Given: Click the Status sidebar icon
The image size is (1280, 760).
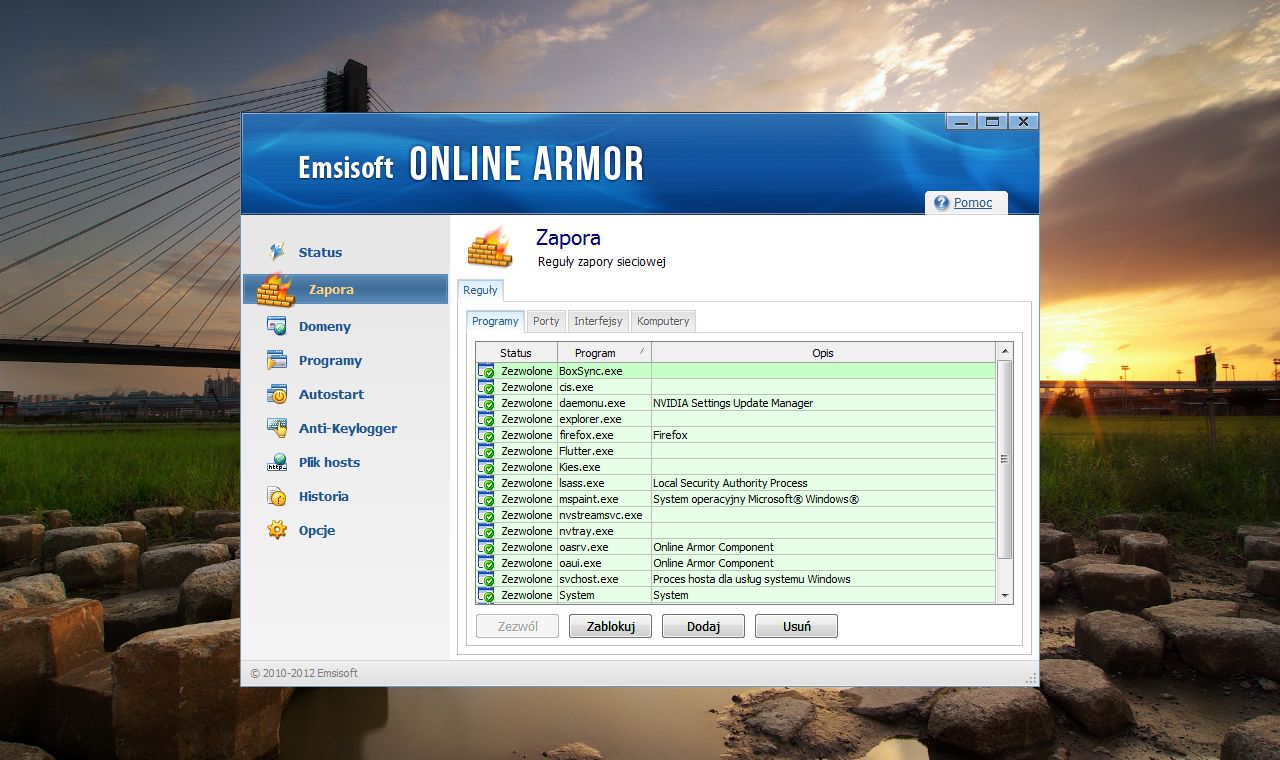Looking at the screenshot, I should pos(277,252).
